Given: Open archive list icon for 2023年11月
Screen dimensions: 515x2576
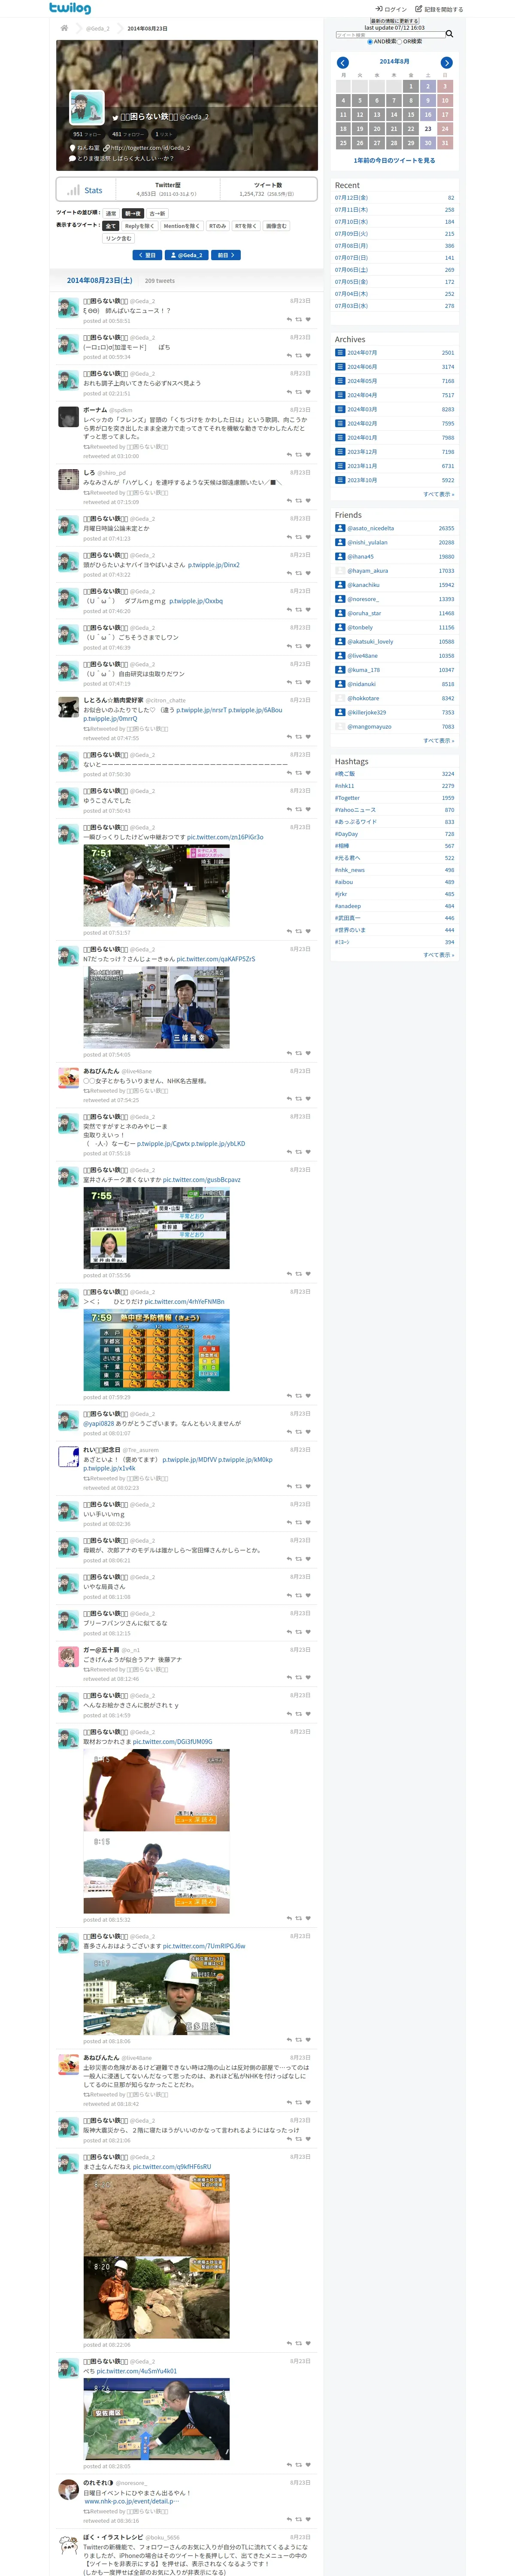Looking at the screenshot, I should [x=340, y=465].
